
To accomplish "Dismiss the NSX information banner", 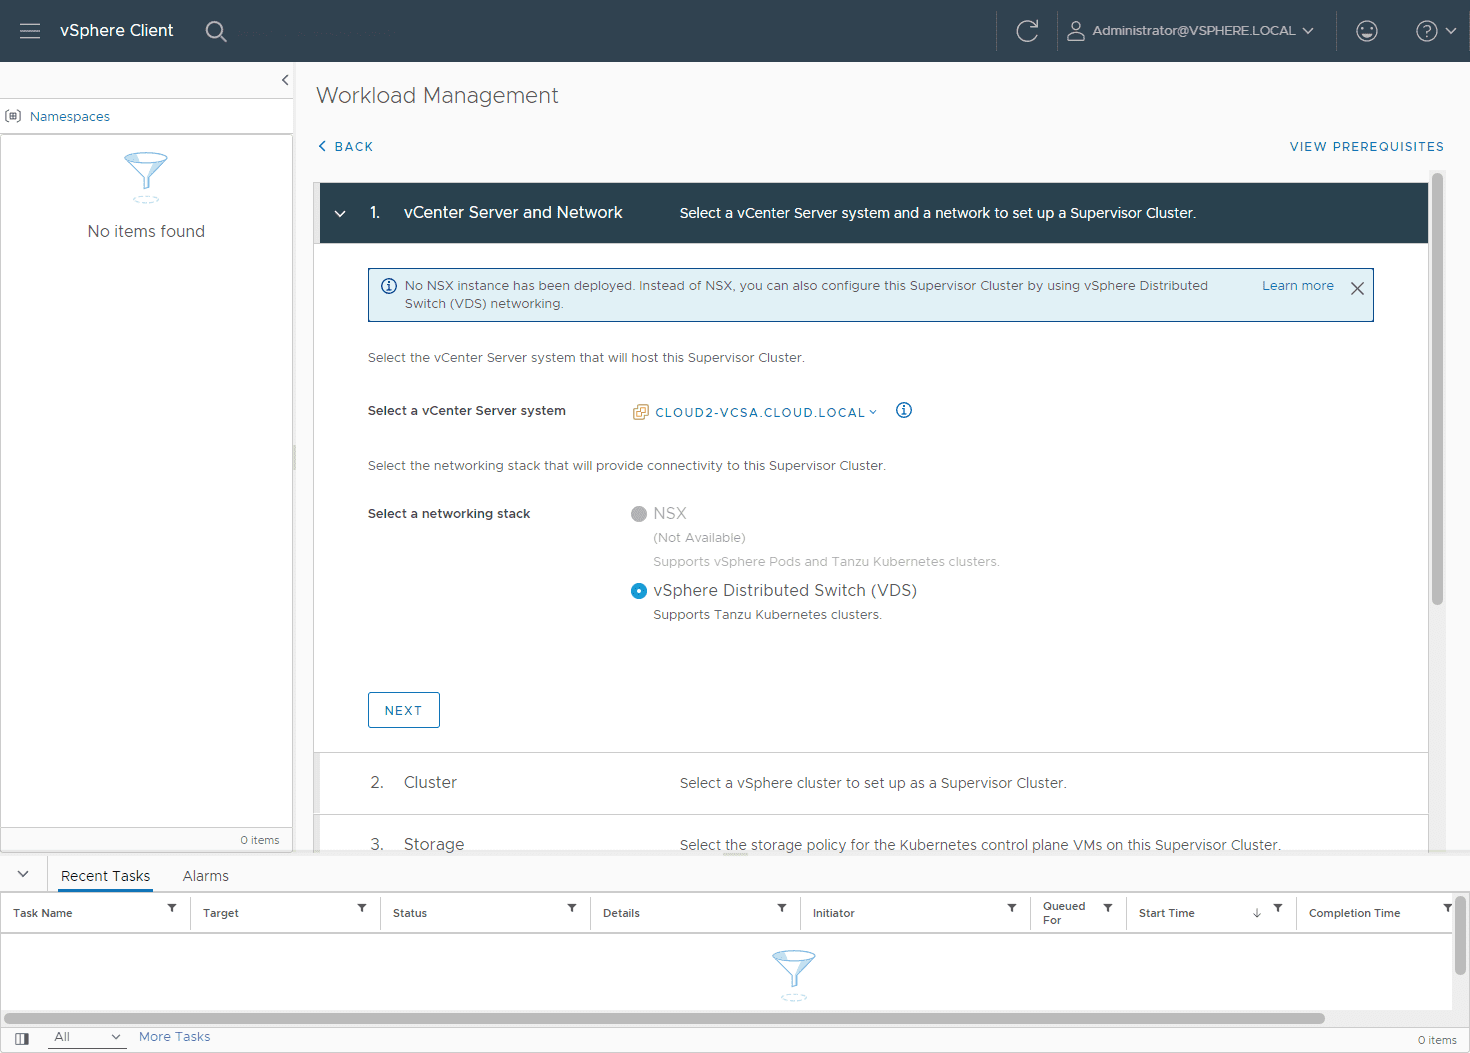I will pyautogui.click(x=1357, y=288).
